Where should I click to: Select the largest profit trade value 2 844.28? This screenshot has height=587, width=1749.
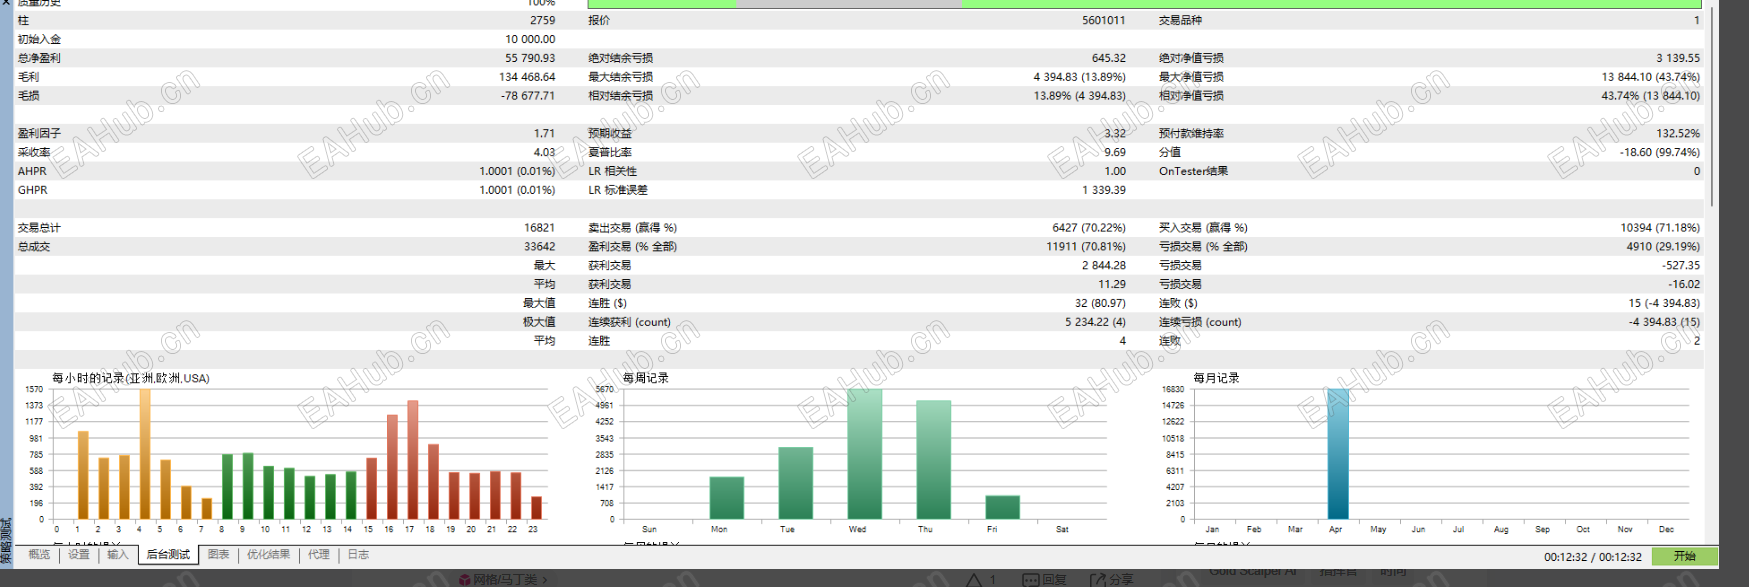coord(1104,266)
